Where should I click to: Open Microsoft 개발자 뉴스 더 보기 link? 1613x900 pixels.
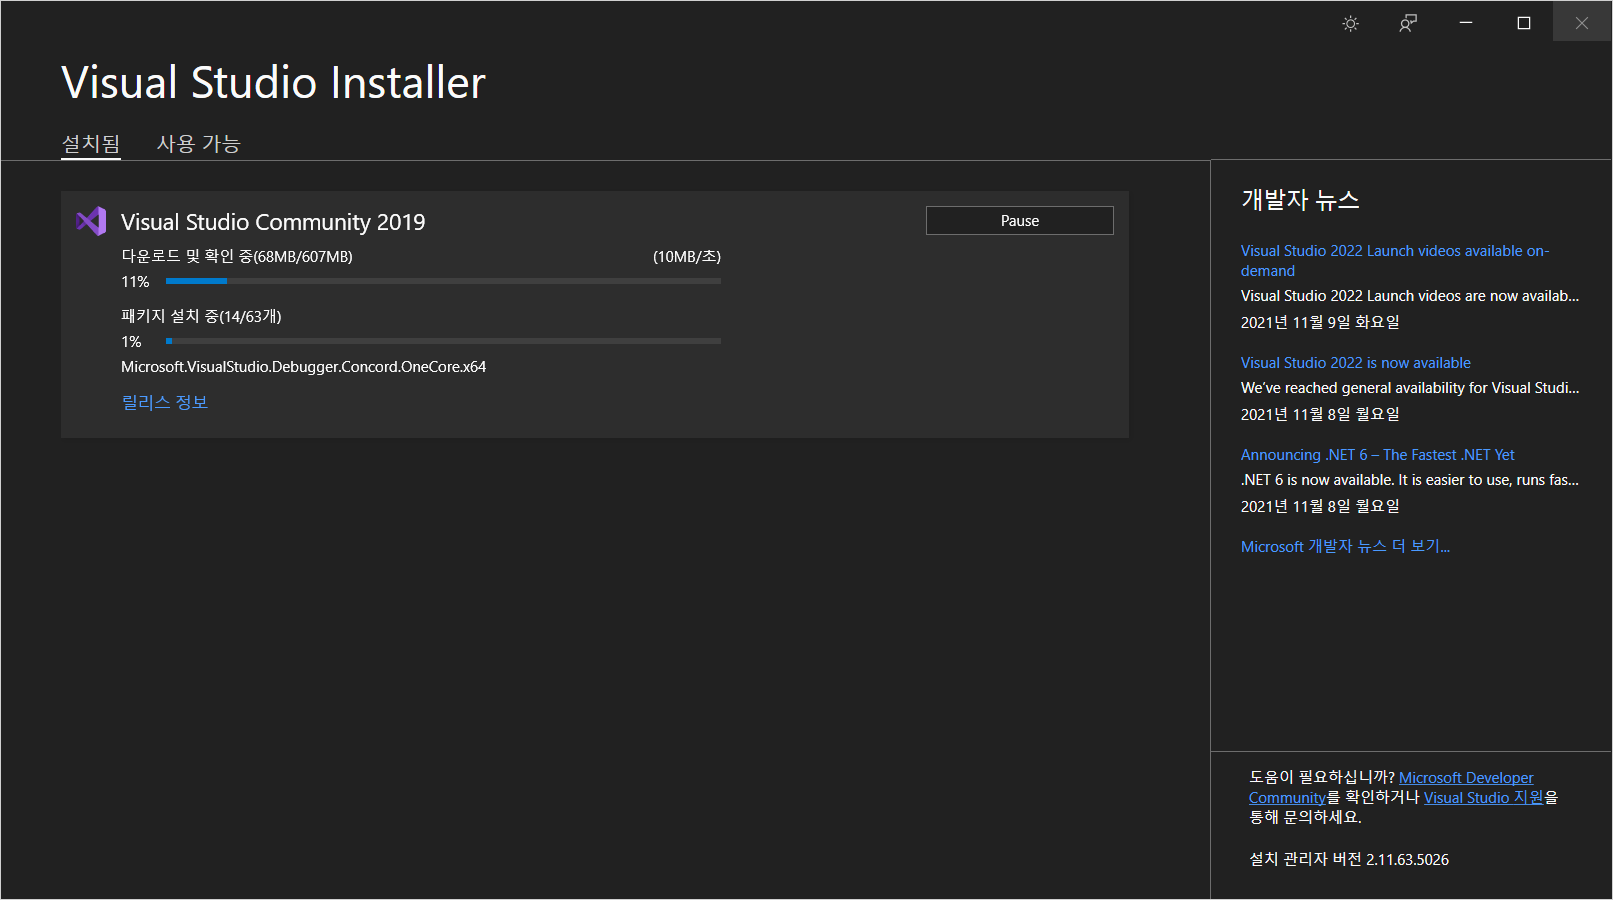[x=1345, y=547]
